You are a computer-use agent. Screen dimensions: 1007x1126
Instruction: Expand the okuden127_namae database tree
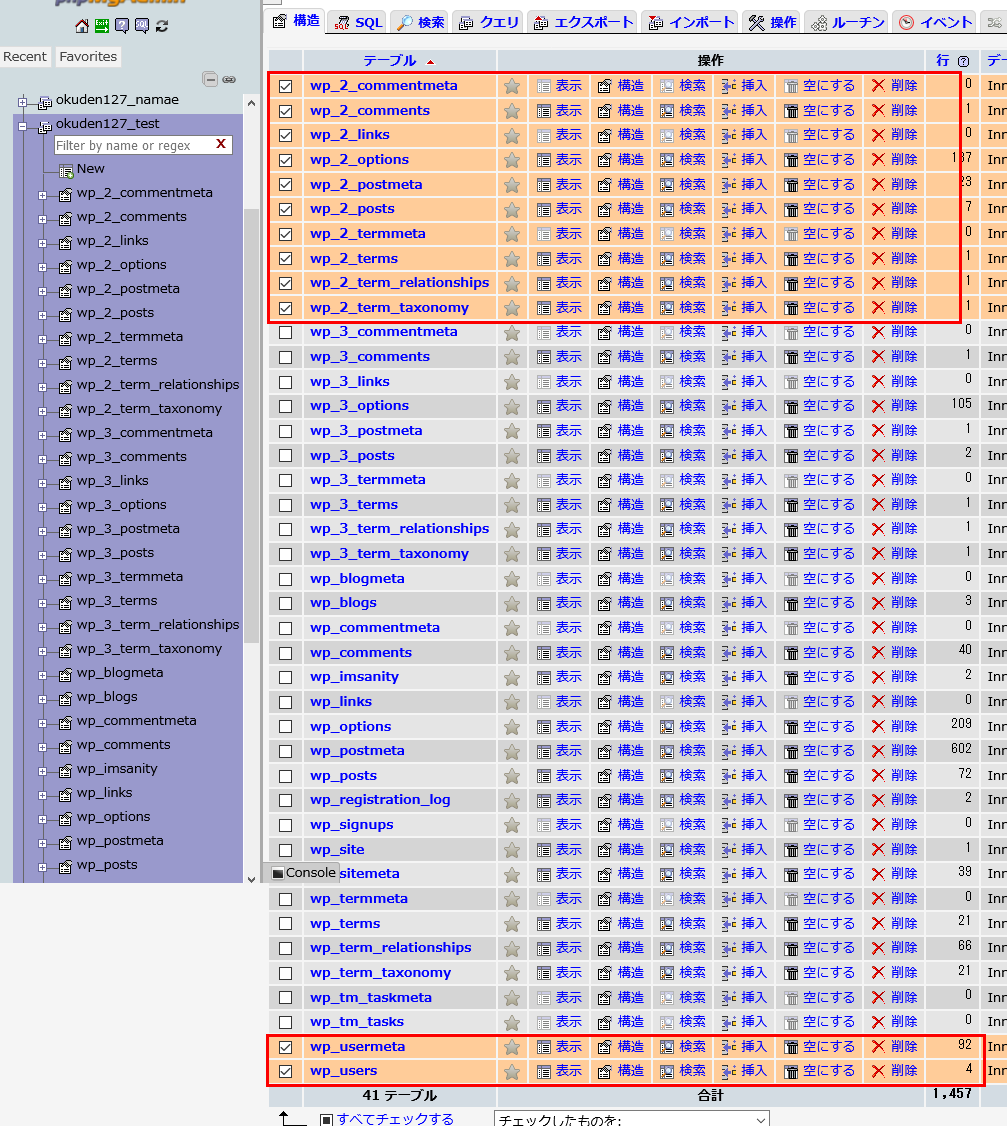pyautogui.click(x=22, y=101)
